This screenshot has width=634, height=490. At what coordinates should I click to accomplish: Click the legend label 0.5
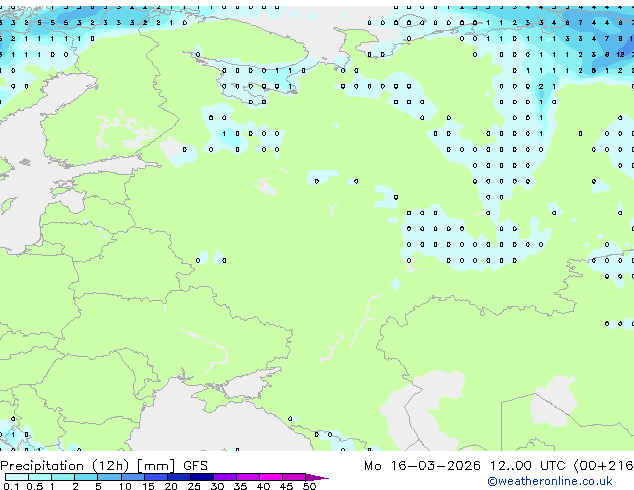(34, 486)
